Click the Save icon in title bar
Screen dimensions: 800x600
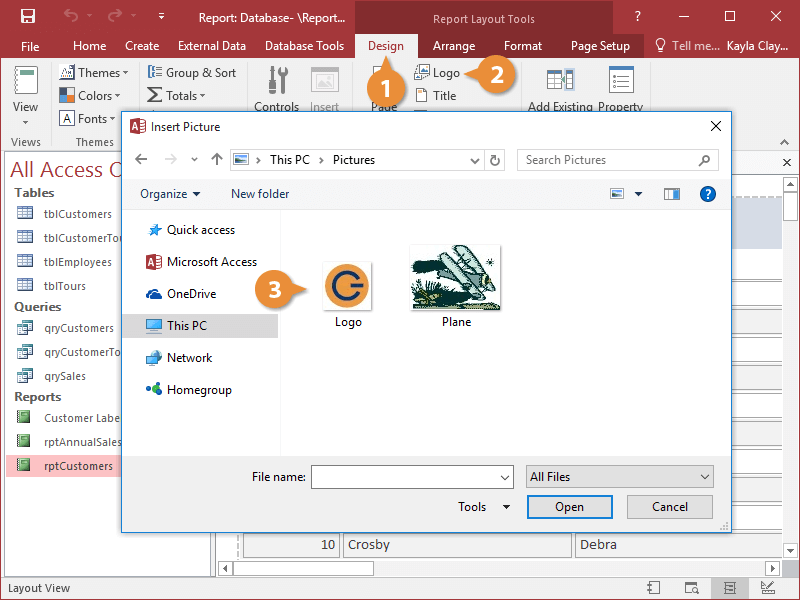point(27,16)
